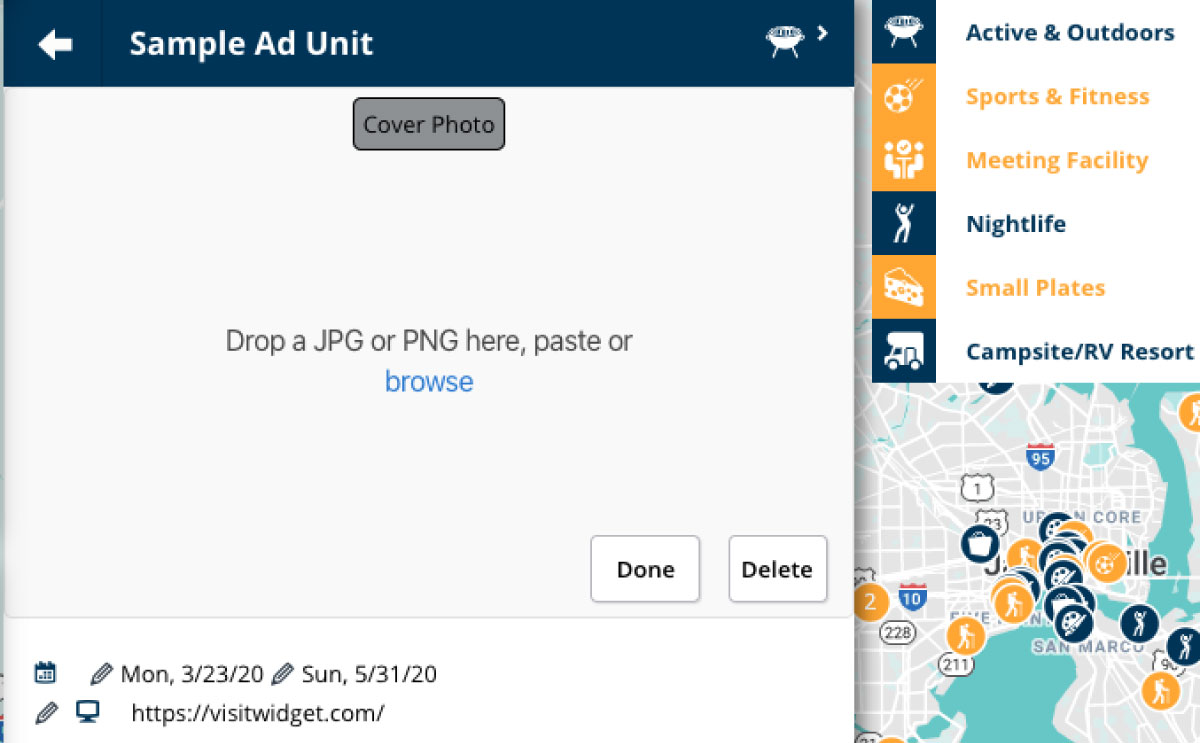Click the orange cluster marker numbered 2
This screenshot has width=1200, height=743.
coord(870,602)
